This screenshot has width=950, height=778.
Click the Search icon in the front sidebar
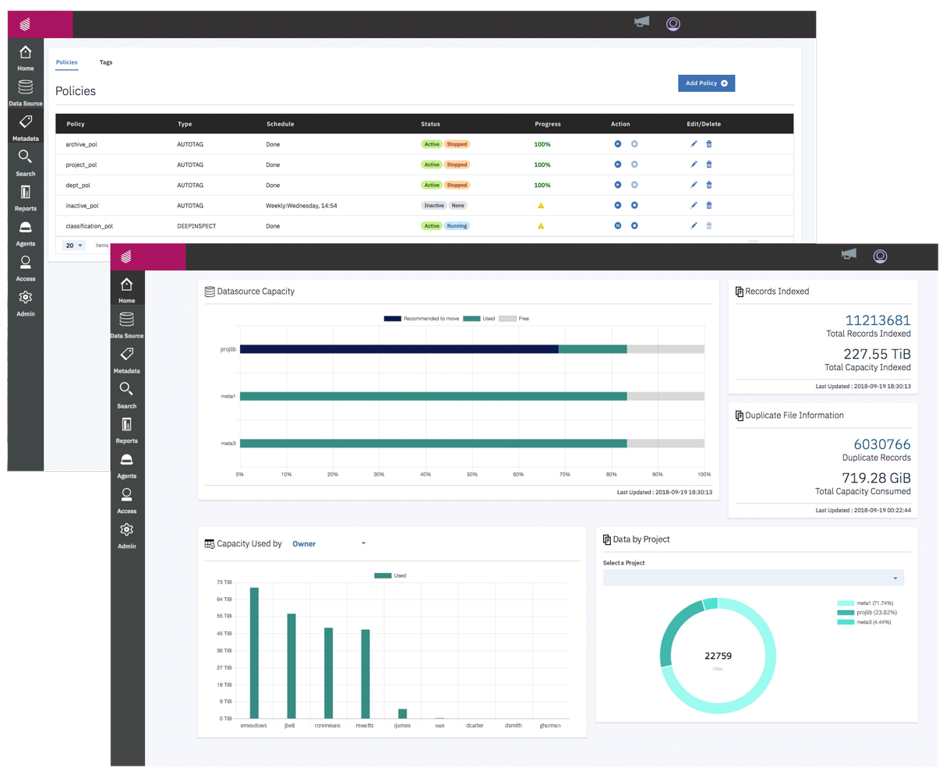[126, 390]
